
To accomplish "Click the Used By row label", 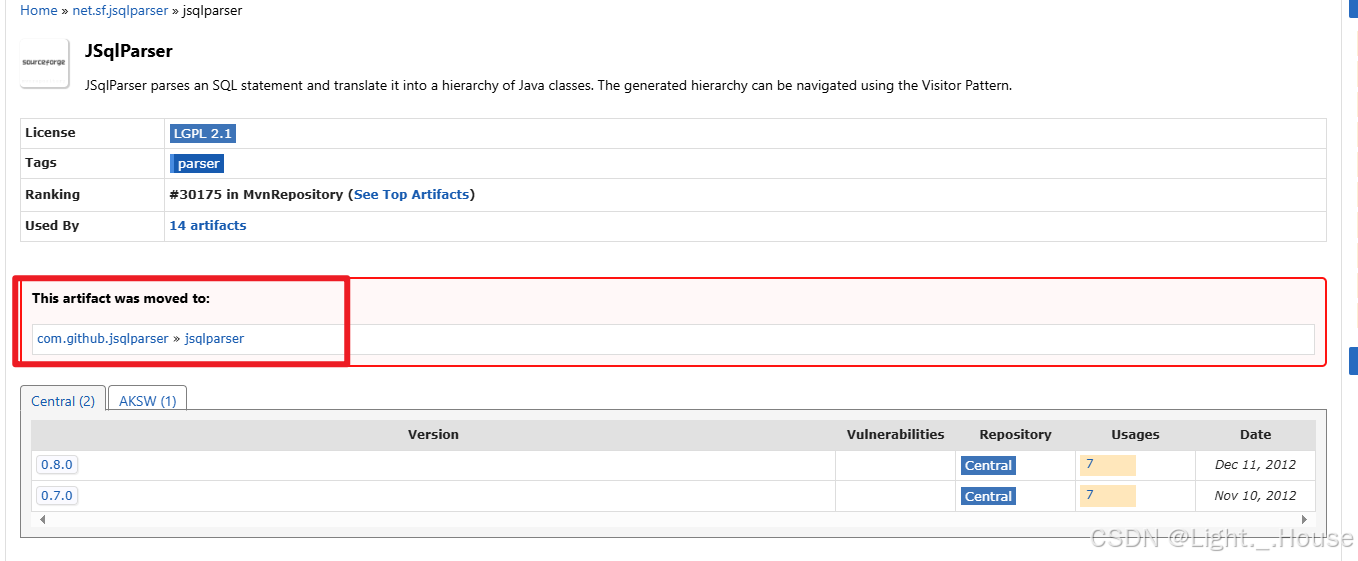I will tap(52, 225).
